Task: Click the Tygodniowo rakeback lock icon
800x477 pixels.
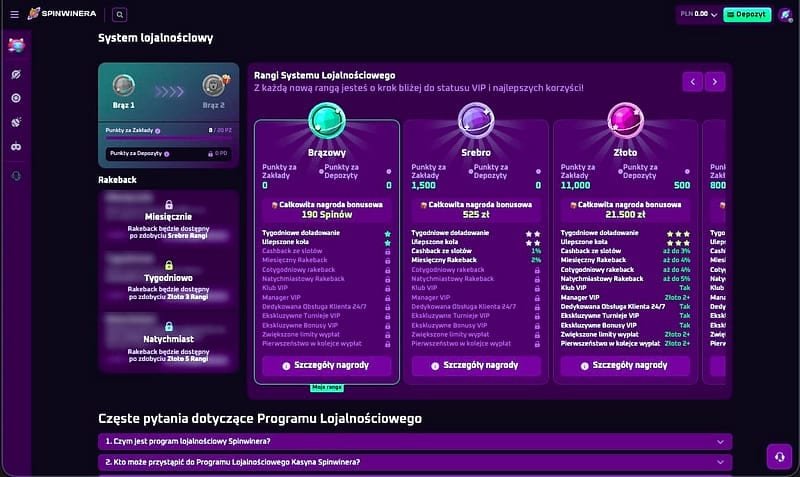Action: click(169, 265)
